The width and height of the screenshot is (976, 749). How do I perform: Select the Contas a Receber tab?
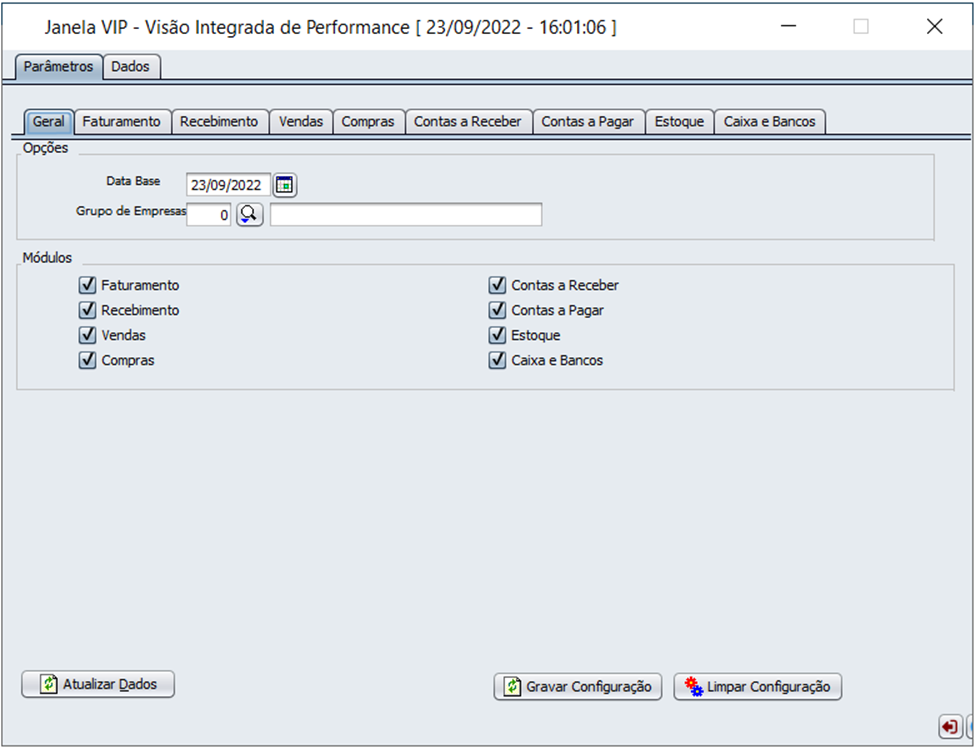point(467,121)
